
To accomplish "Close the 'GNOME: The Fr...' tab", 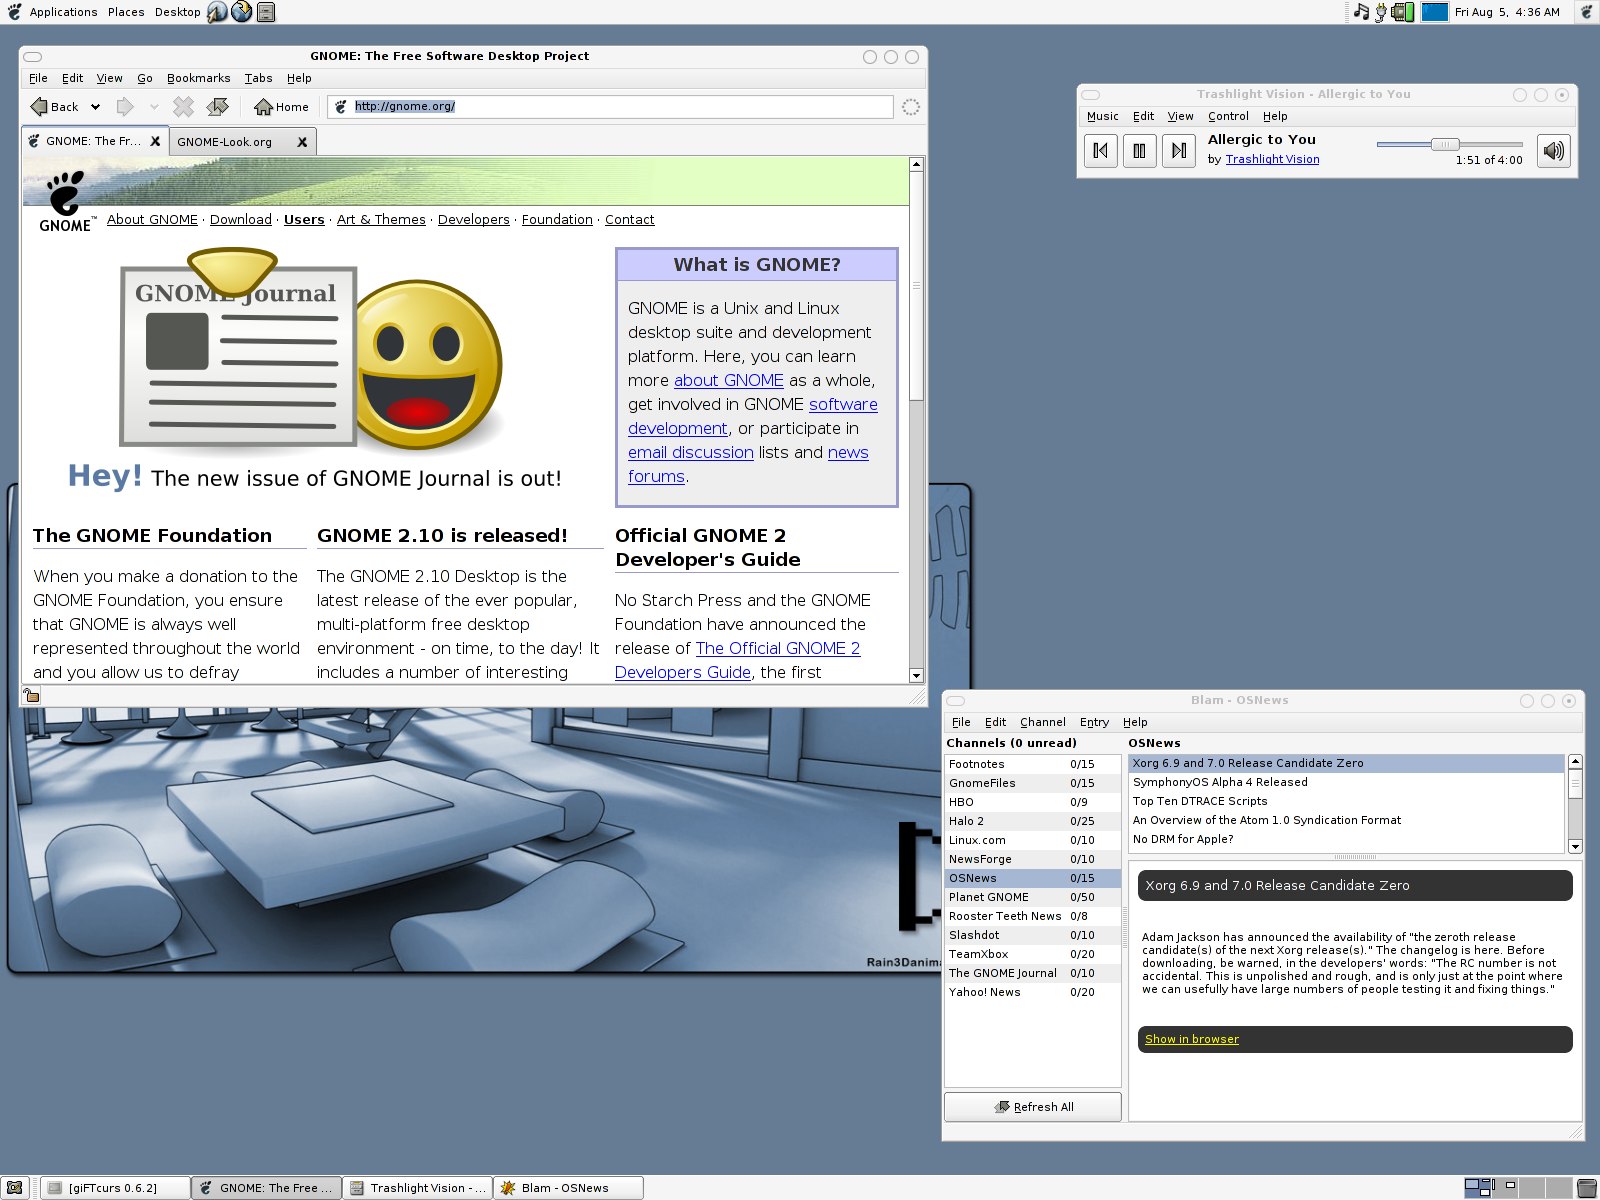I will point(155,141).
